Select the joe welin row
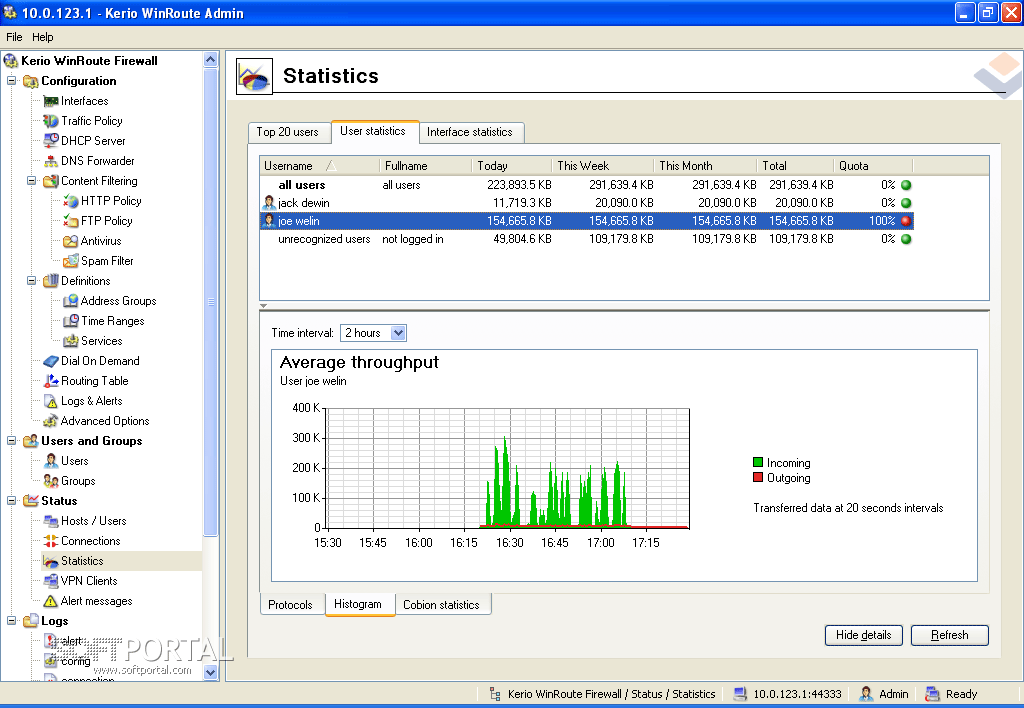Screen dimensions: 1024x708 pyautogui.click(x=586, y=221)
